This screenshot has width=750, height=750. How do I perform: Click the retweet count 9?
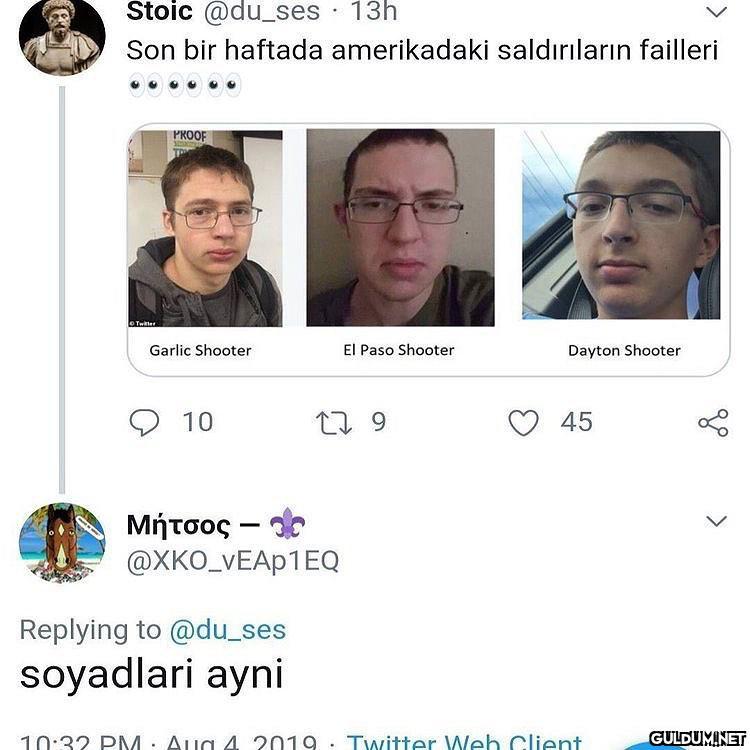click(378, 422)
